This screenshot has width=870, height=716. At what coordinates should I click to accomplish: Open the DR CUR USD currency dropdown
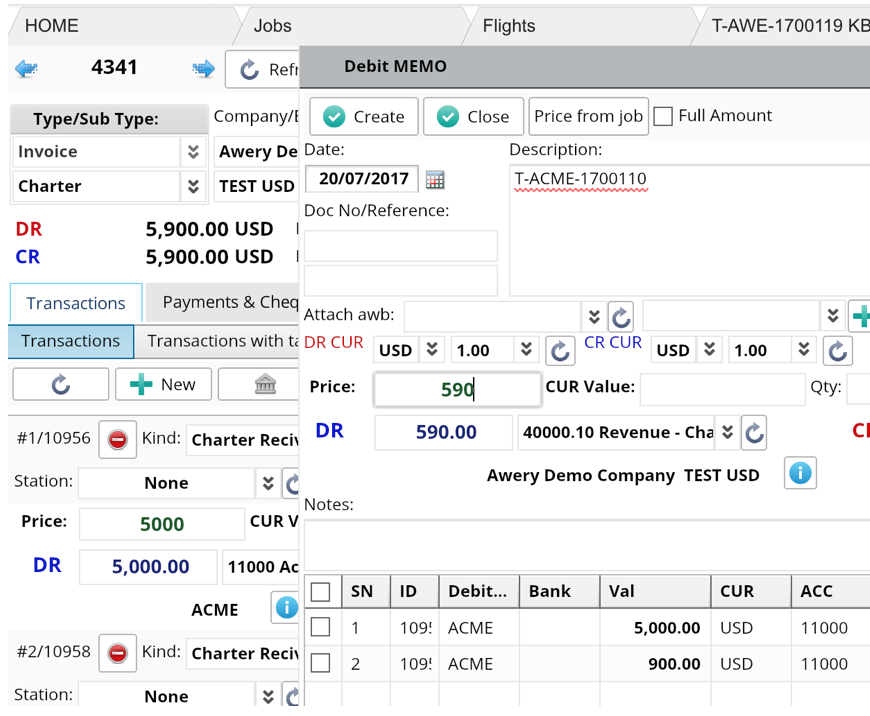432,350
